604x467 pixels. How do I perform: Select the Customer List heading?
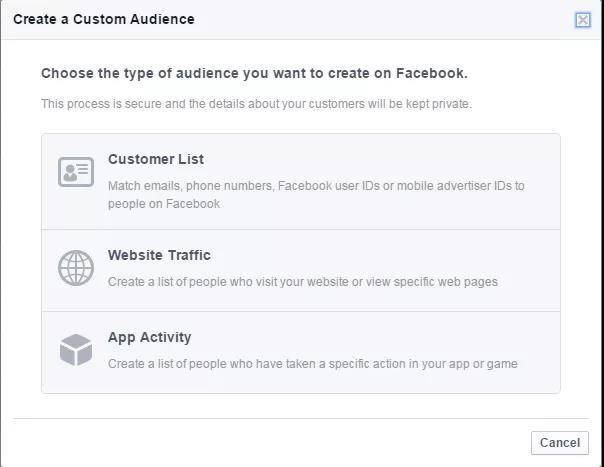point(156,159)
